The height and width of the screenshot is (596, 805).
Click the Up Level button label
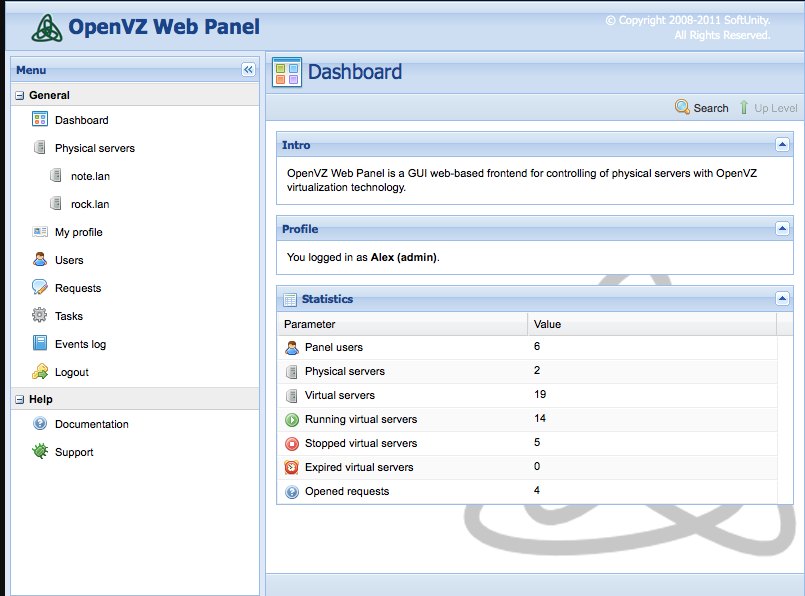776,108
